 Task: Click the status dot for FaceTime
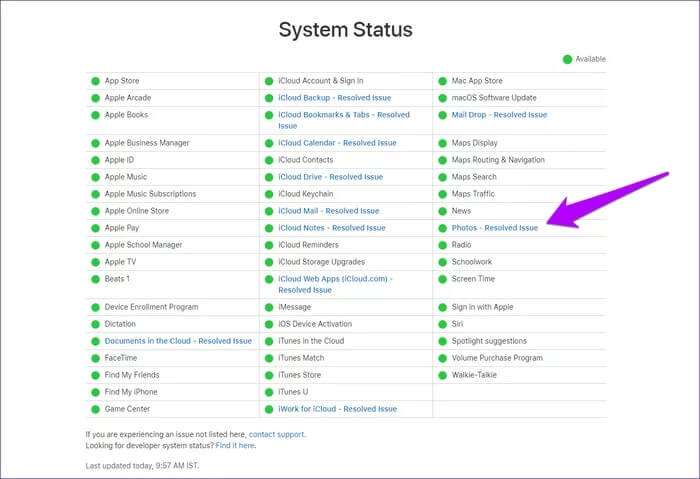tap(95, 358)
